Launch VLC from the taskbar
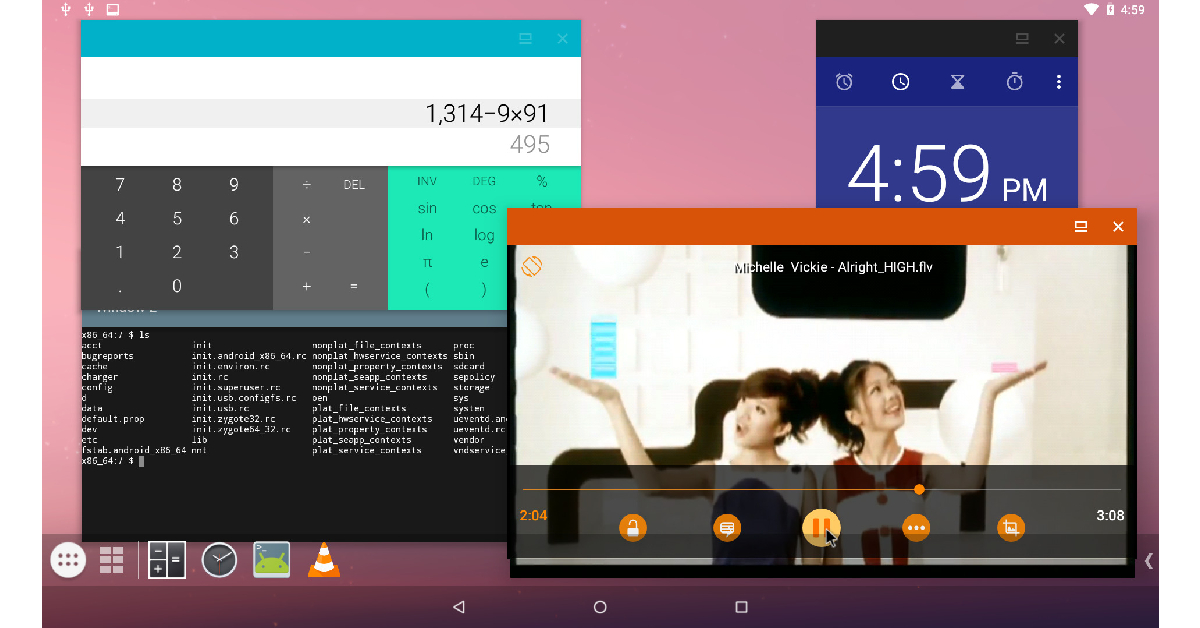The width and height of the screenshot is (1200, 628). (x=323, y=560)
